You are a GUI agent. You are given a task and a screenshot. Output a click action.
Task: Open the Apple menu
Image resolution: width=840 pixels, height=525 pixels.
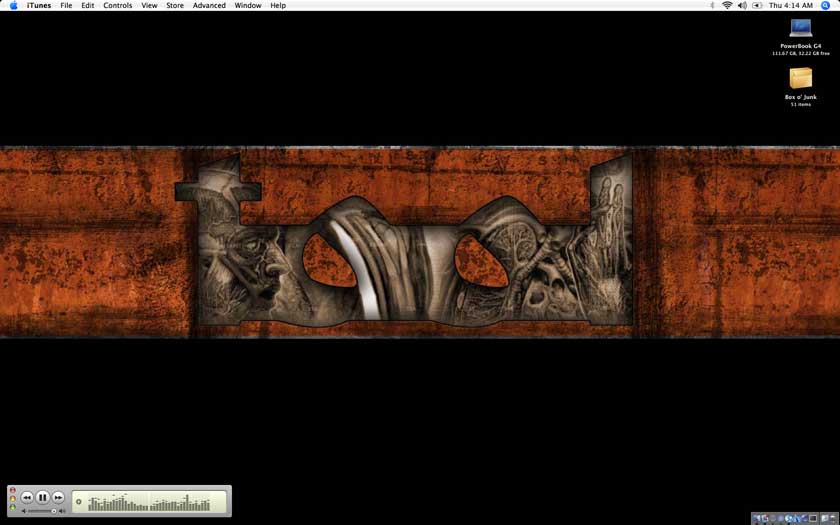click(13, 5)
